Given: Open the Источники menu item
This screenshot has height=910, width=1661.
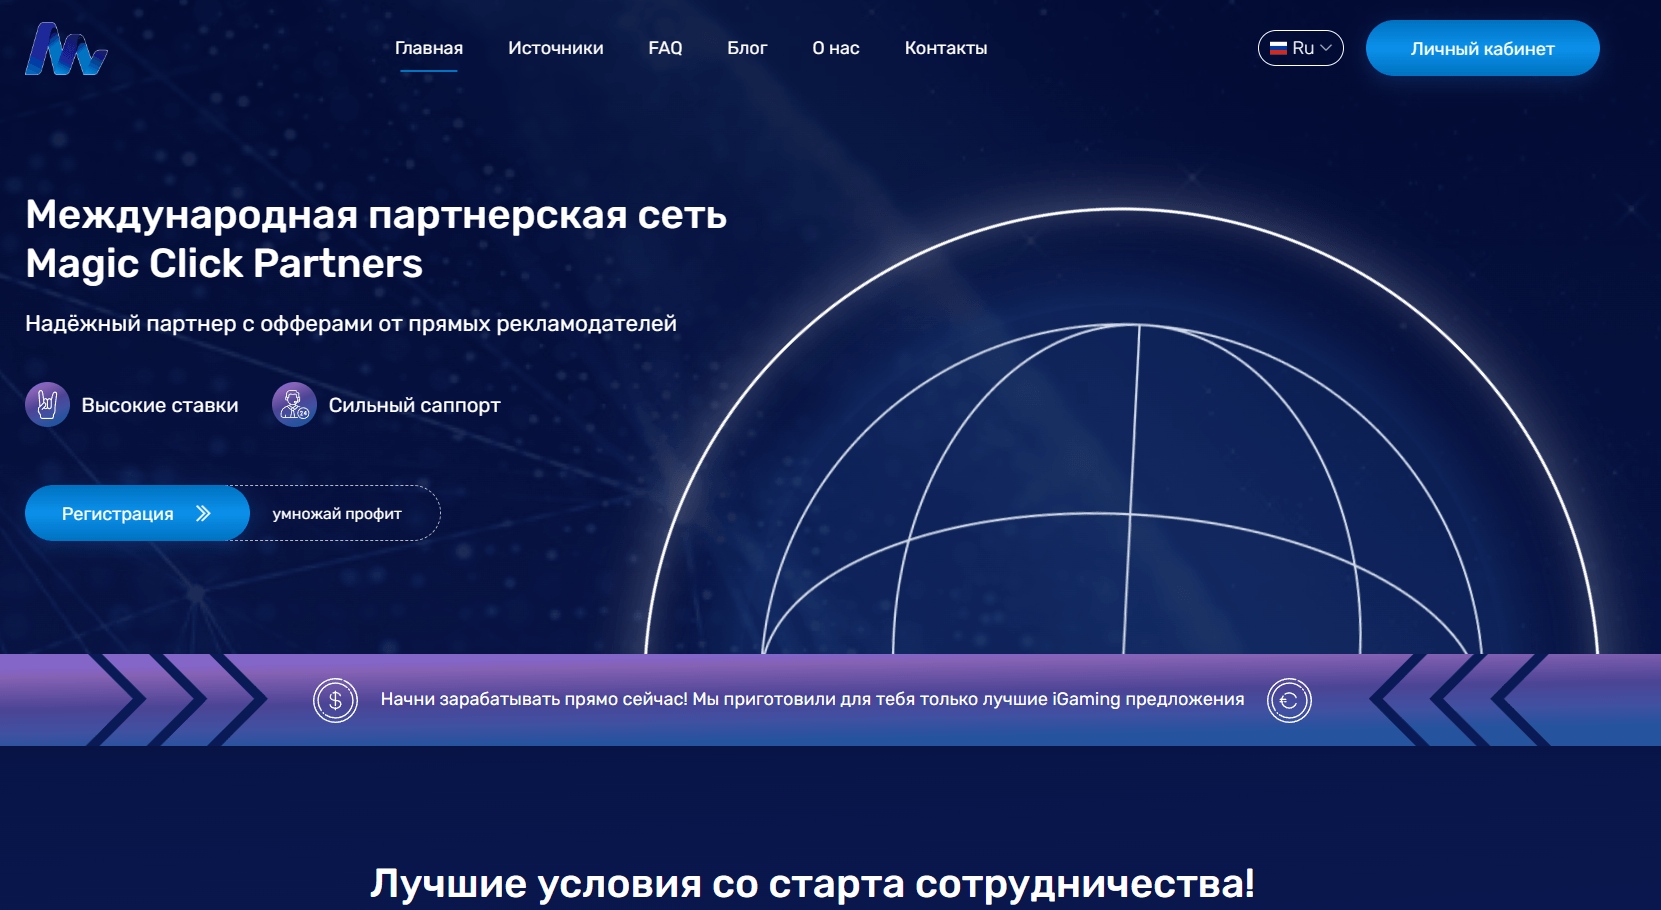Looking at the screenshot, I should click(x=556, y=48).
